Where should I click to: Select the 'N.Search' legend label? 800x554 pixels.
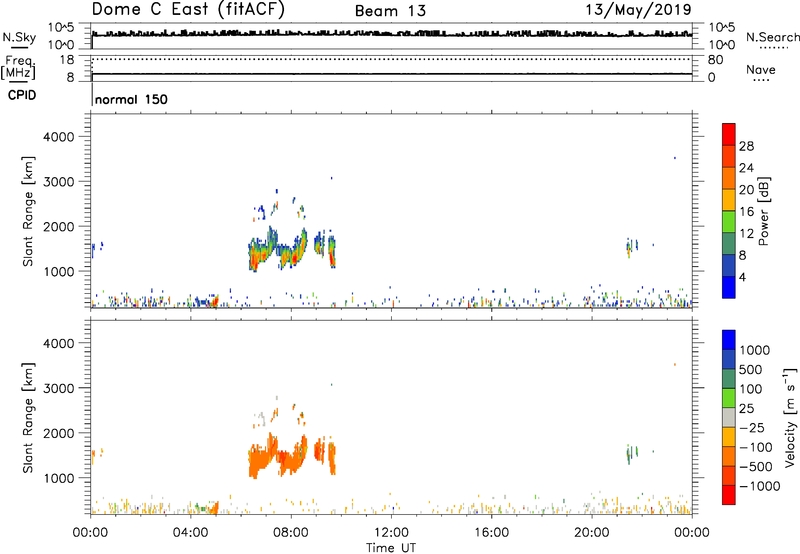coord(772,37)
